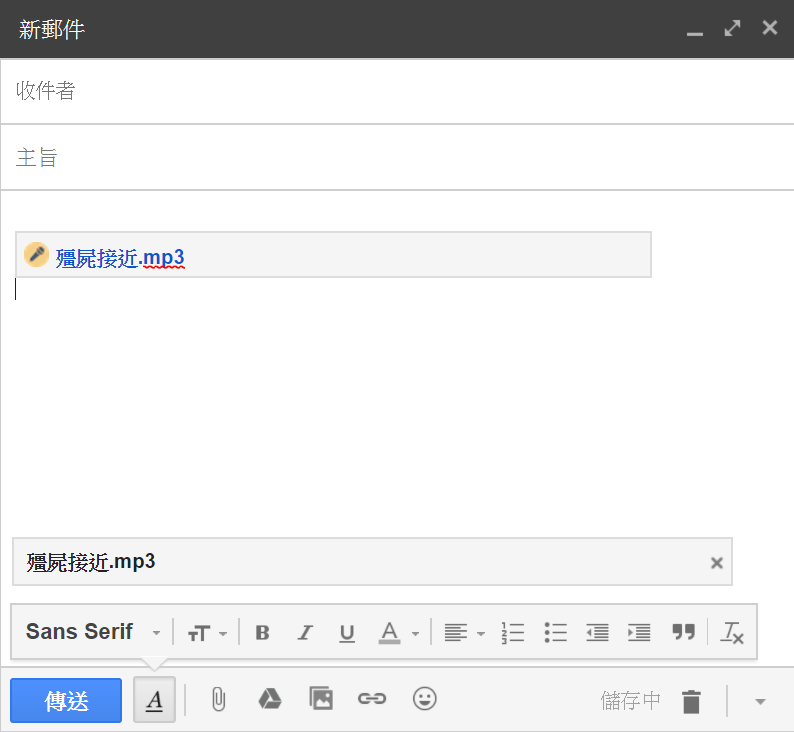Toggle the formatting options A button

(x=154, y=700)
